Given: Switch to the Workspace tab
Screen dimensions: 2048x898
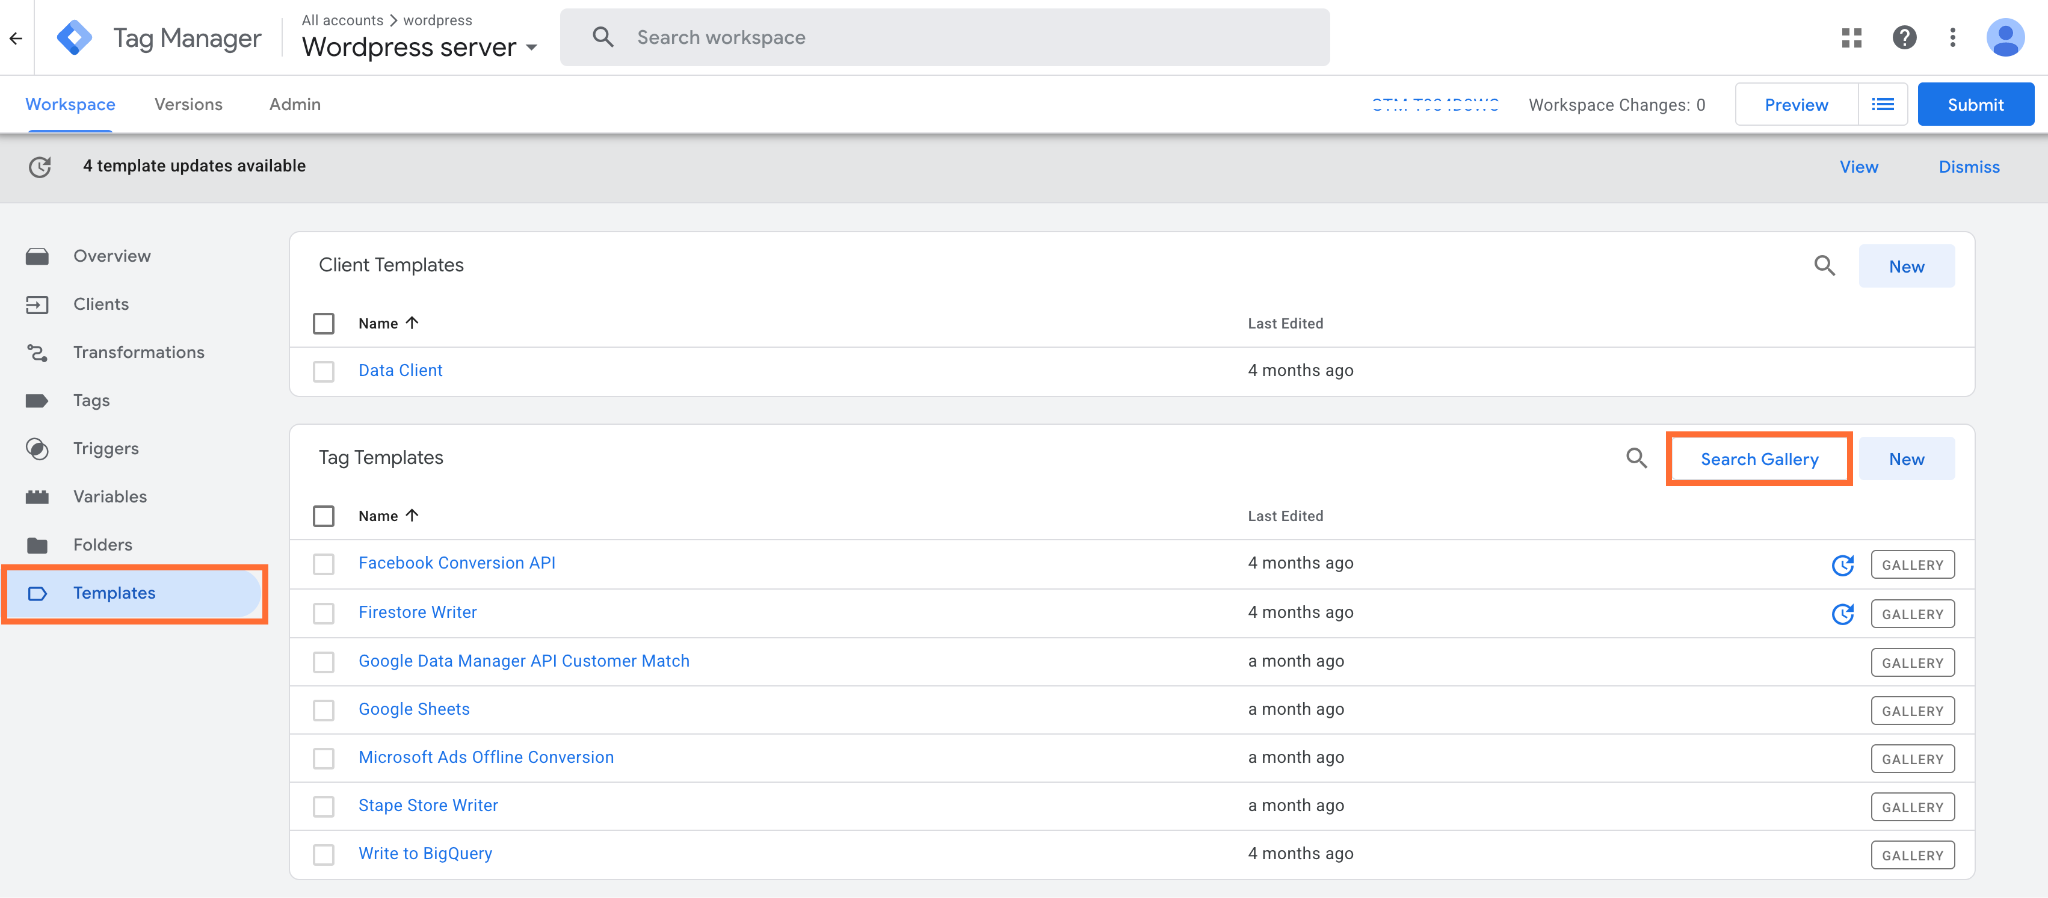Looking at the screenshot, I should point(70,104).
